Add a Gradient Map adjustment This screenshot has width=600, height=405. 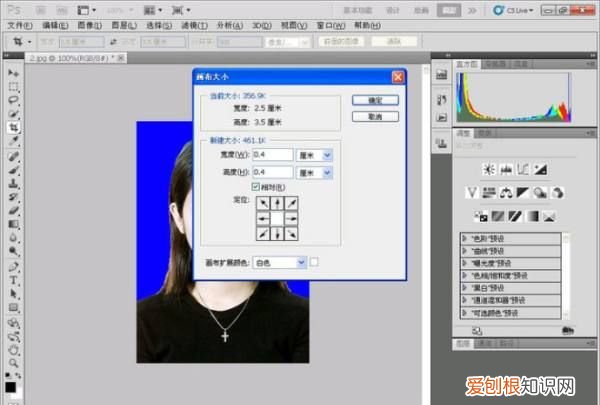click(x=532, y=217)
